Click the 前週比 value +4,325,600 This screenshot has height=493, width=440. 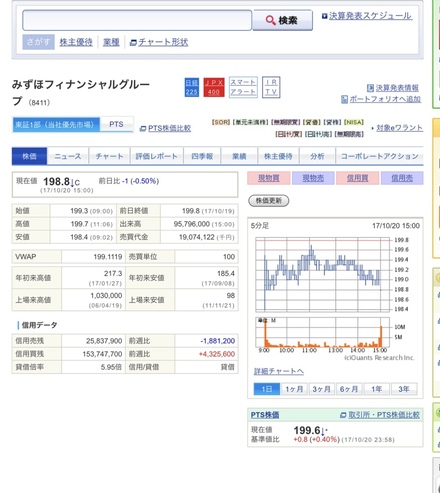(x=217, y=354)
